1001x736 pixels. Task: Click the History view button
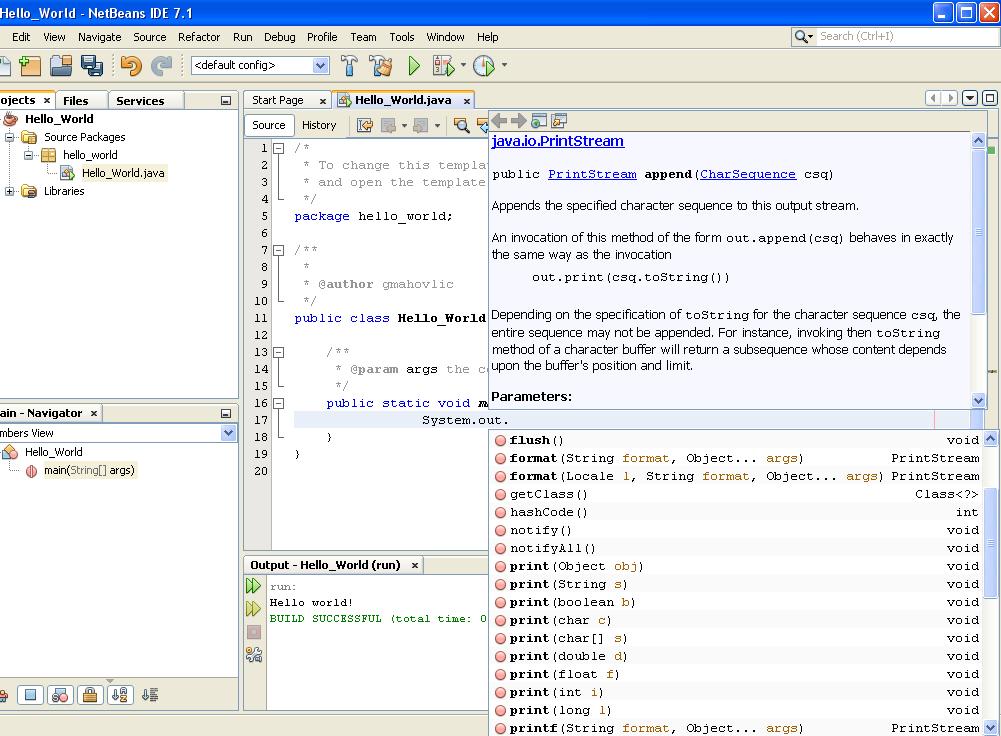[319, 125]
